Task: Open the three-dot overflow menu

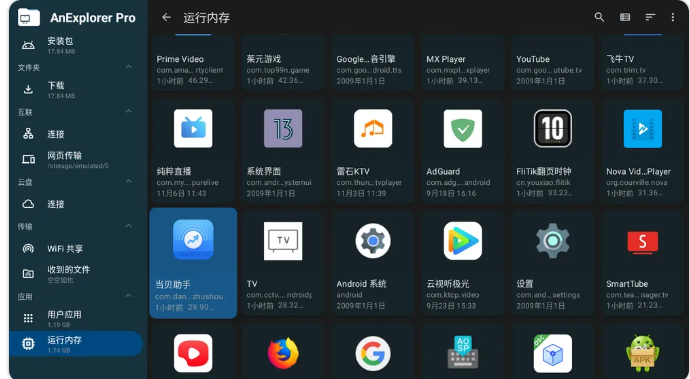Action: 672,17
